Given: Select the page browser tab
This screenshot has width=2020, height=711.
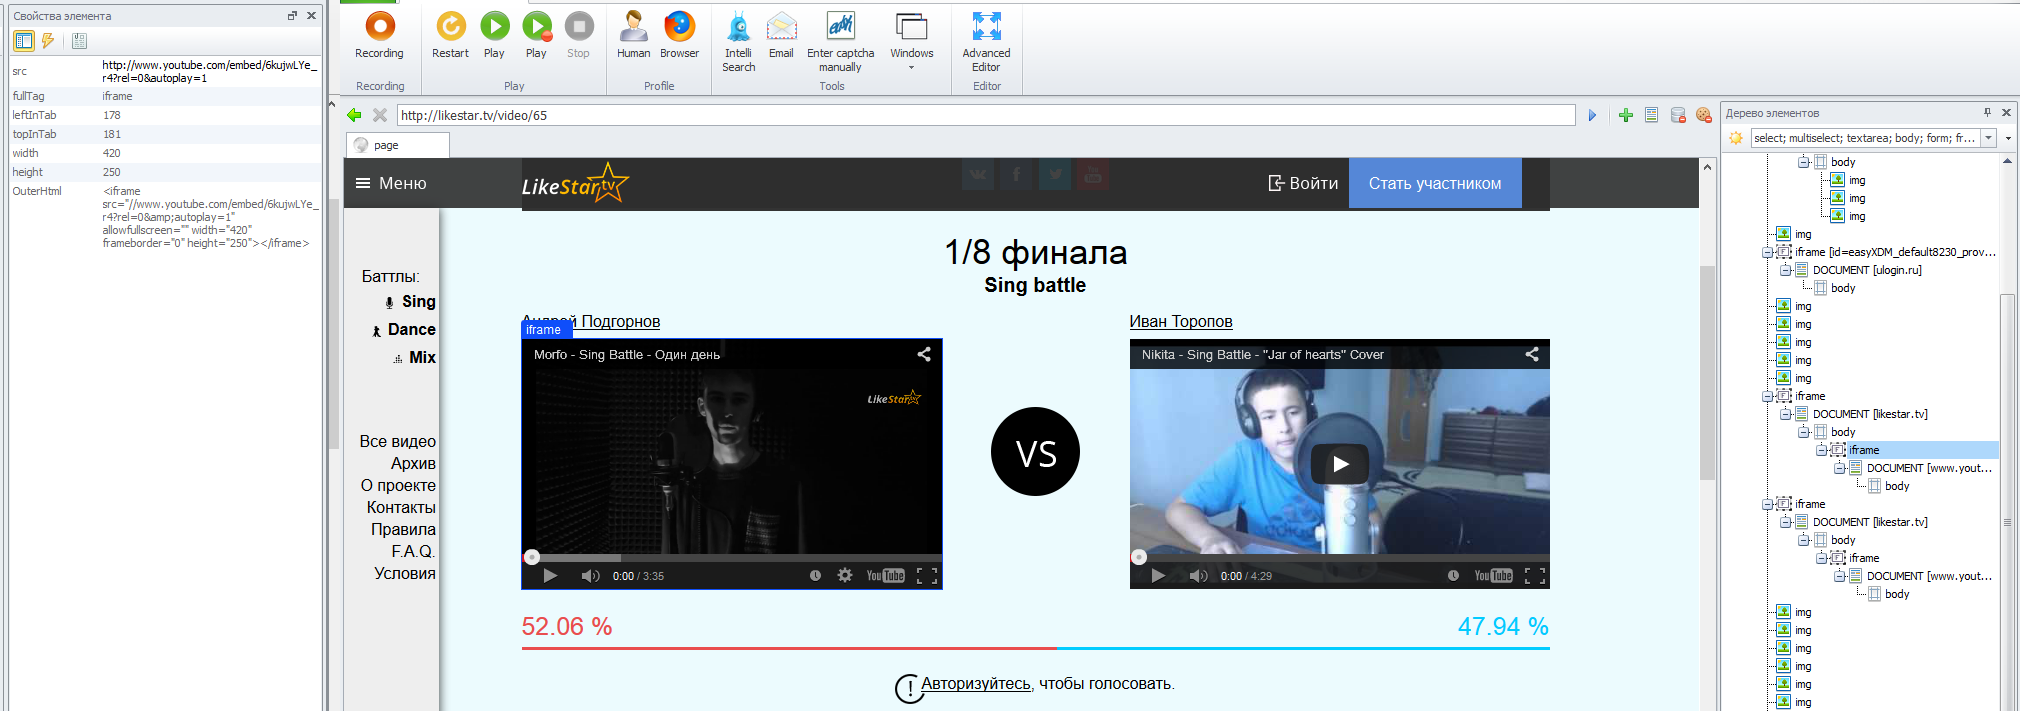Looking at the screenshot, I should click(x=398, y=145).
